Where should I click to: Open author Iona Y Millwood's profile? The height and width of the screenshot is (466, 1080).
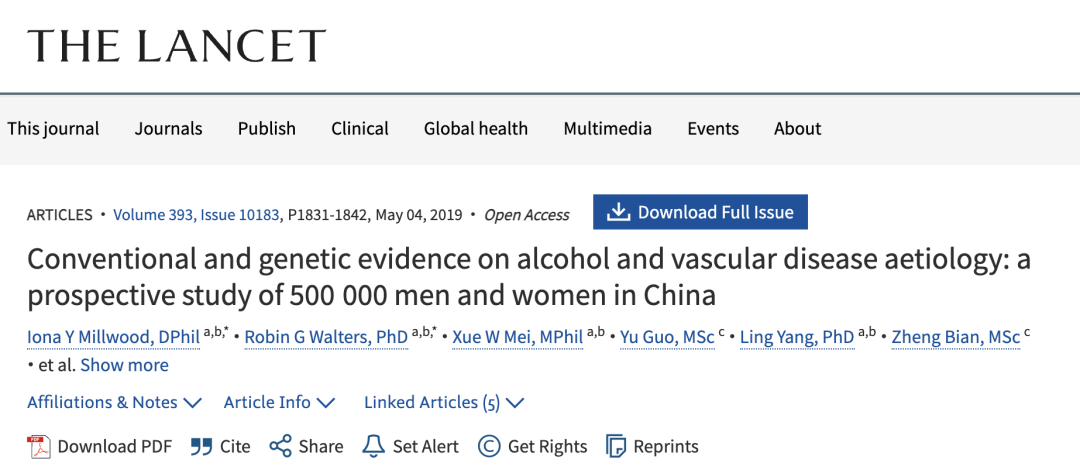pos(113,337)
